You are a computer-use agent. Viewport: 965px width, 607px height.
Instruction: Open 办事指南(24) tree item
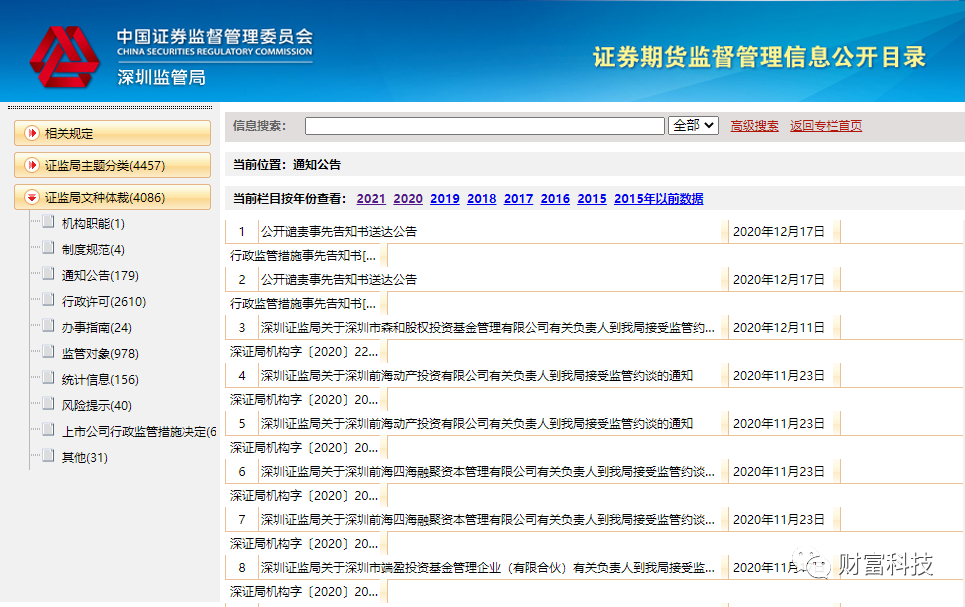pyautogui.click(x=97, y=328)
